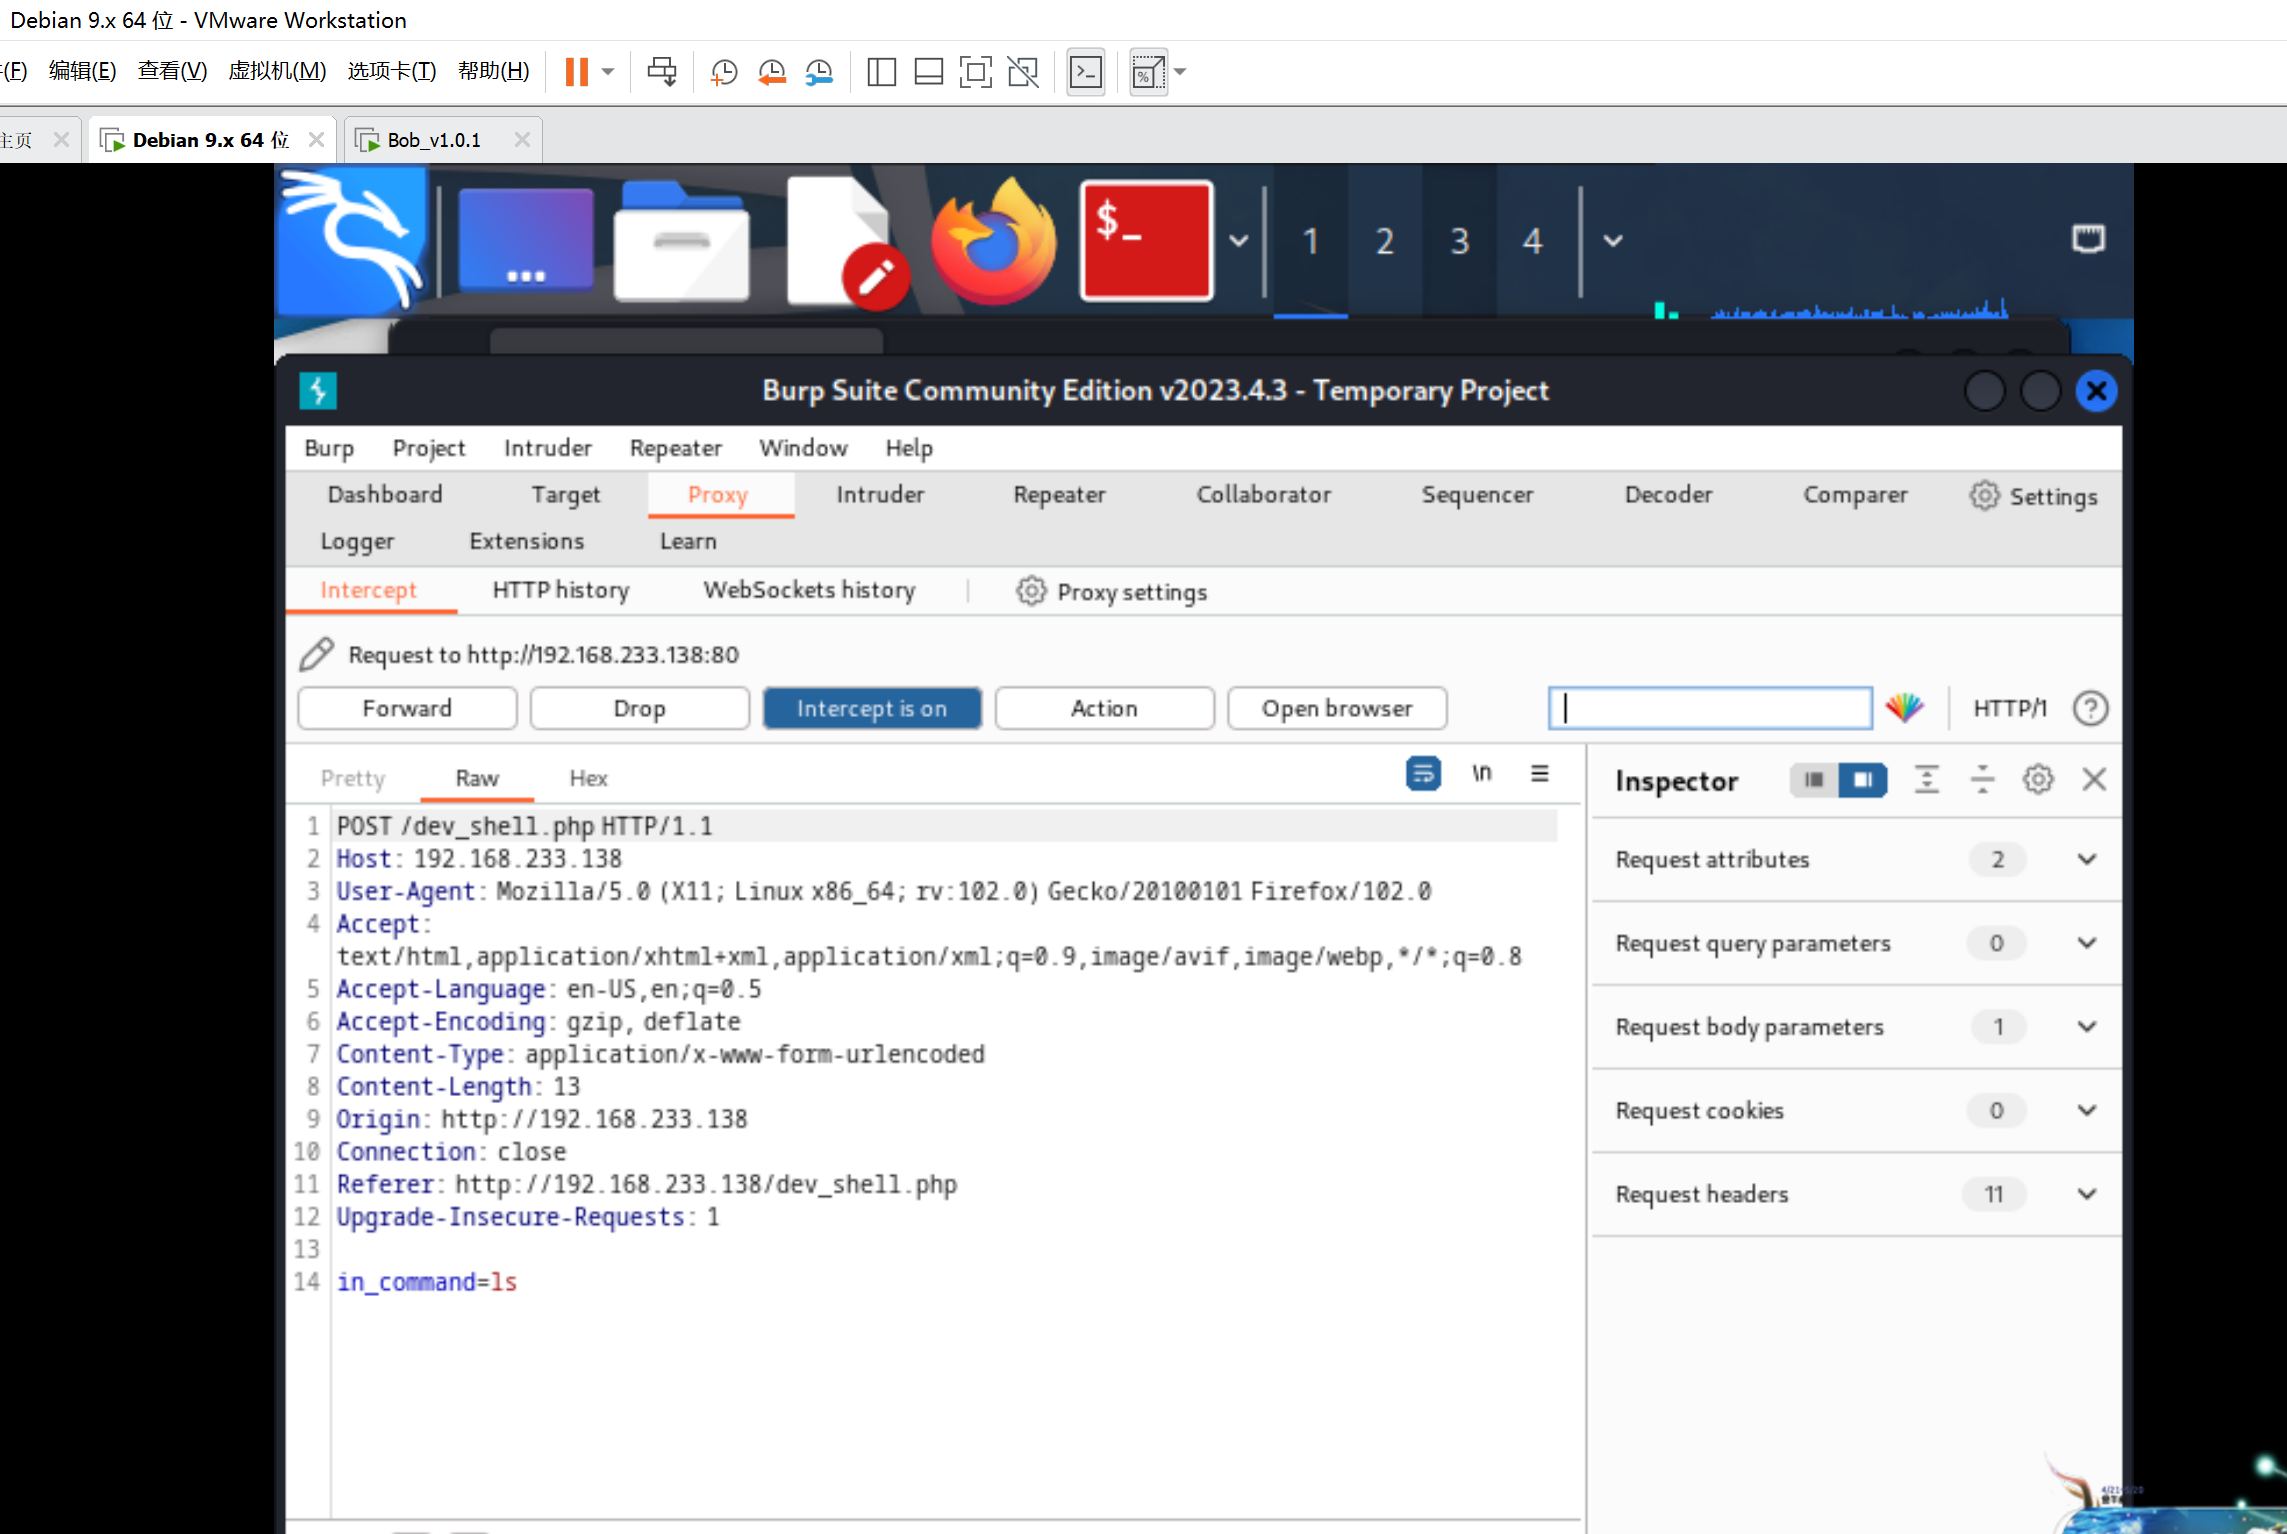2287x1534 pixels.
Task: Take a VMware snapshot icon
Action: (x=723, y=72)
